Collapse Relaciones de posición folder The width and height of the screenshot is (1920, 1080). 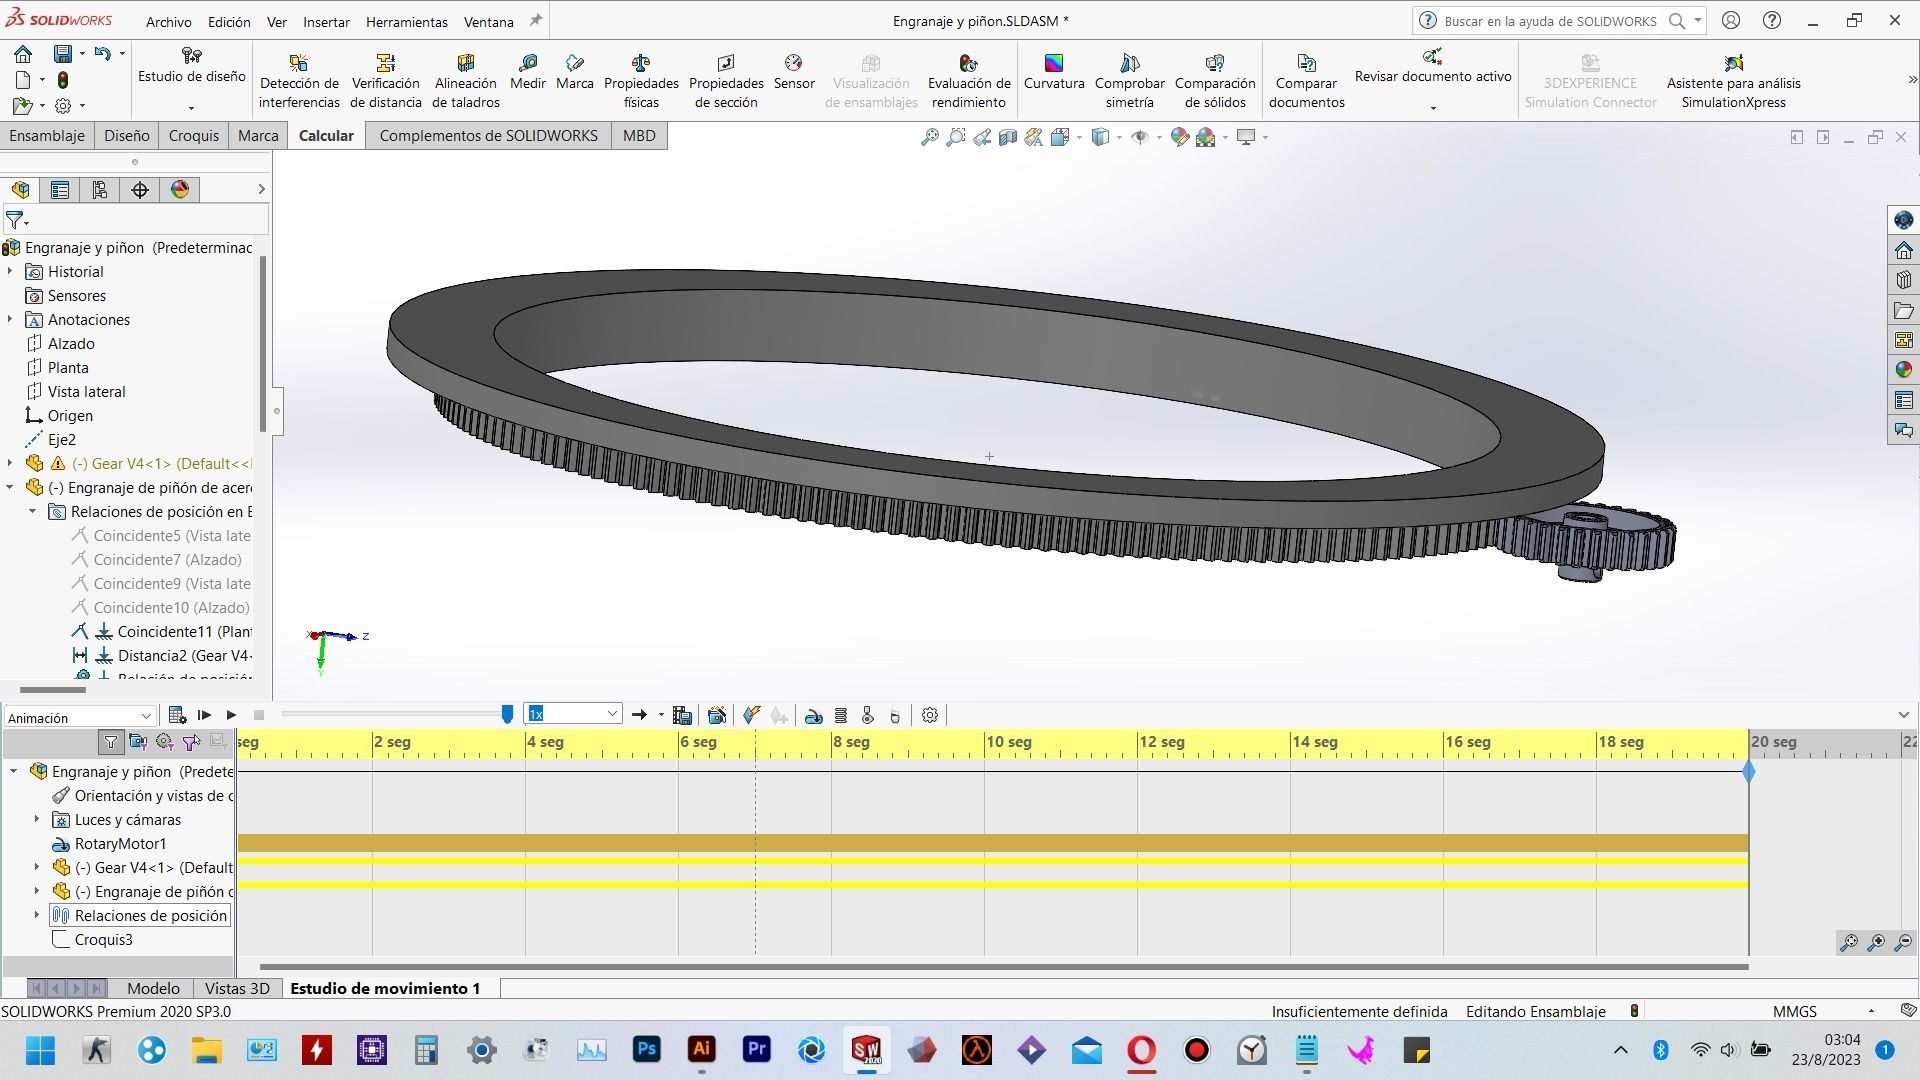tap(32, 511)
